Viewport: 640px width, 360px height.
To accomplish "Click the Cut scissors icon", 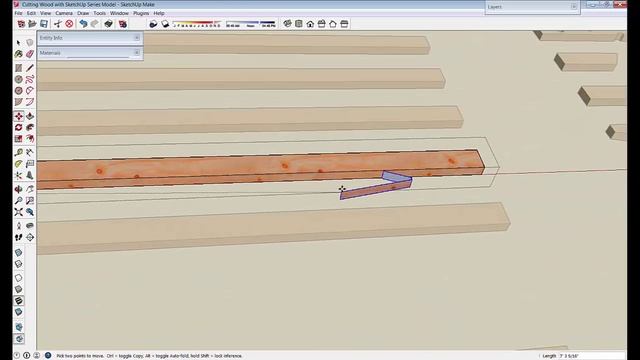I will (x=58, y=24).
